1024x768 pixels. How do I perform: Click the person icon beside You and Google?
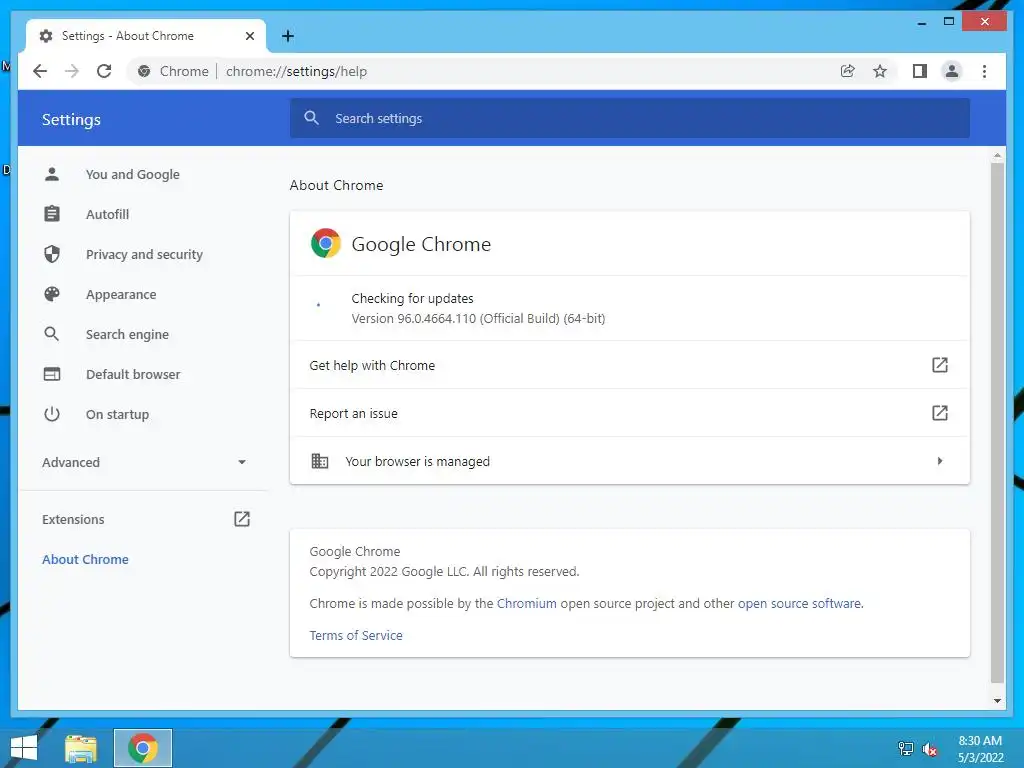(52, 174)
